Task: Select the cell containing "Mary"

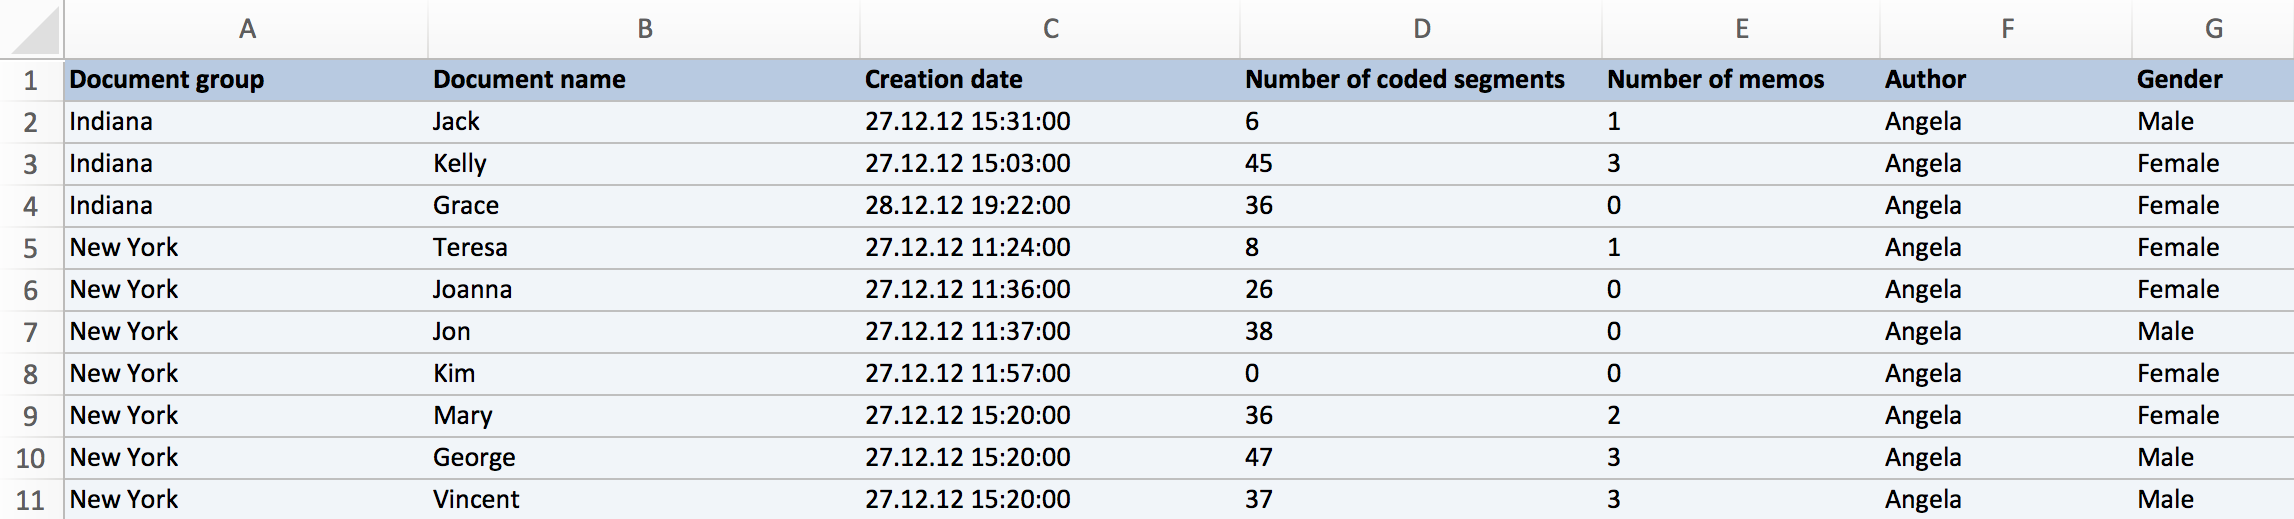Action: [x=645, y=416]
